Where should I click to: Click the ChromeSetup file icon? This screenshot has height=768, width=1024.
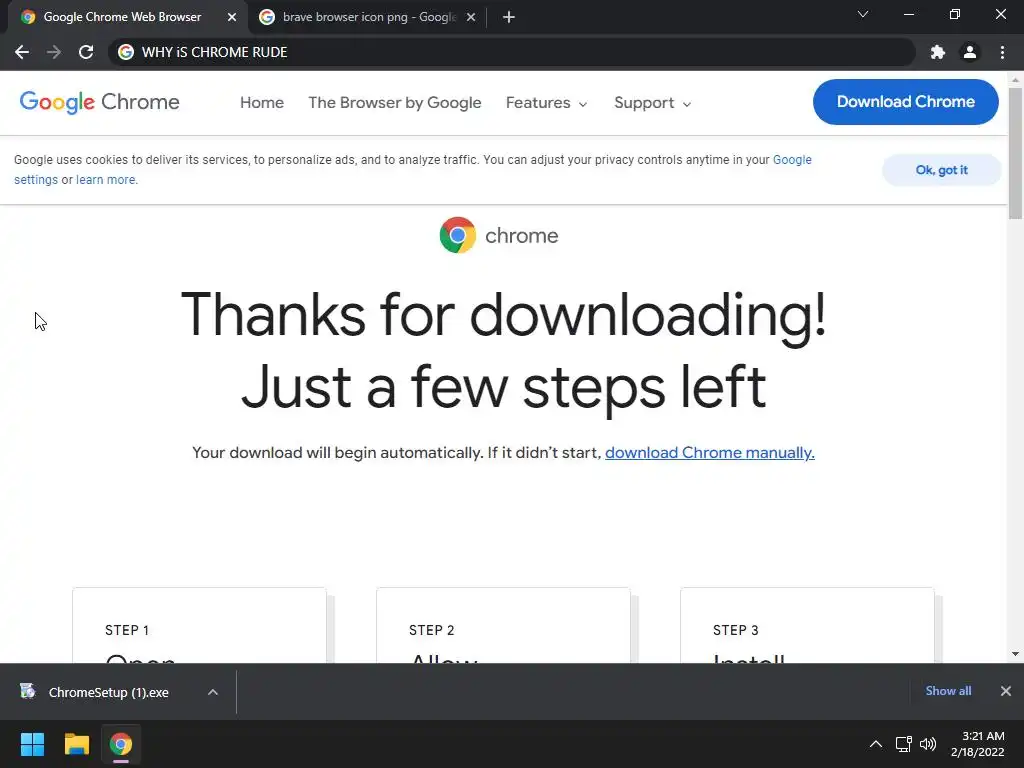[x=27, y=691]
